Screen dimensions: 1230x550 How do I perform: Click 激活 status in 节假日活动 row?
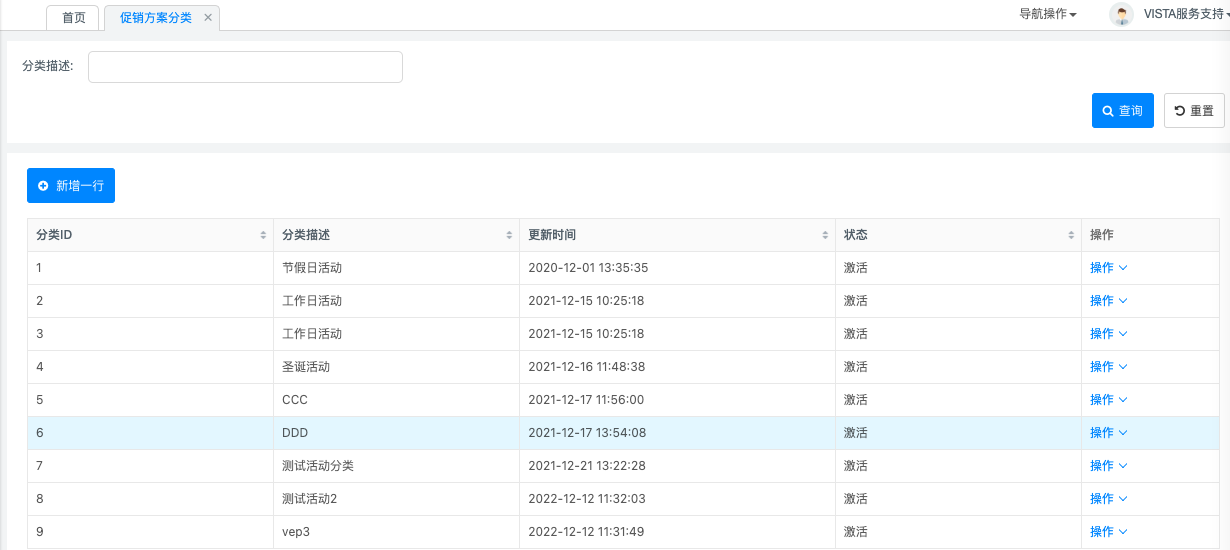[x=856, y=268]
